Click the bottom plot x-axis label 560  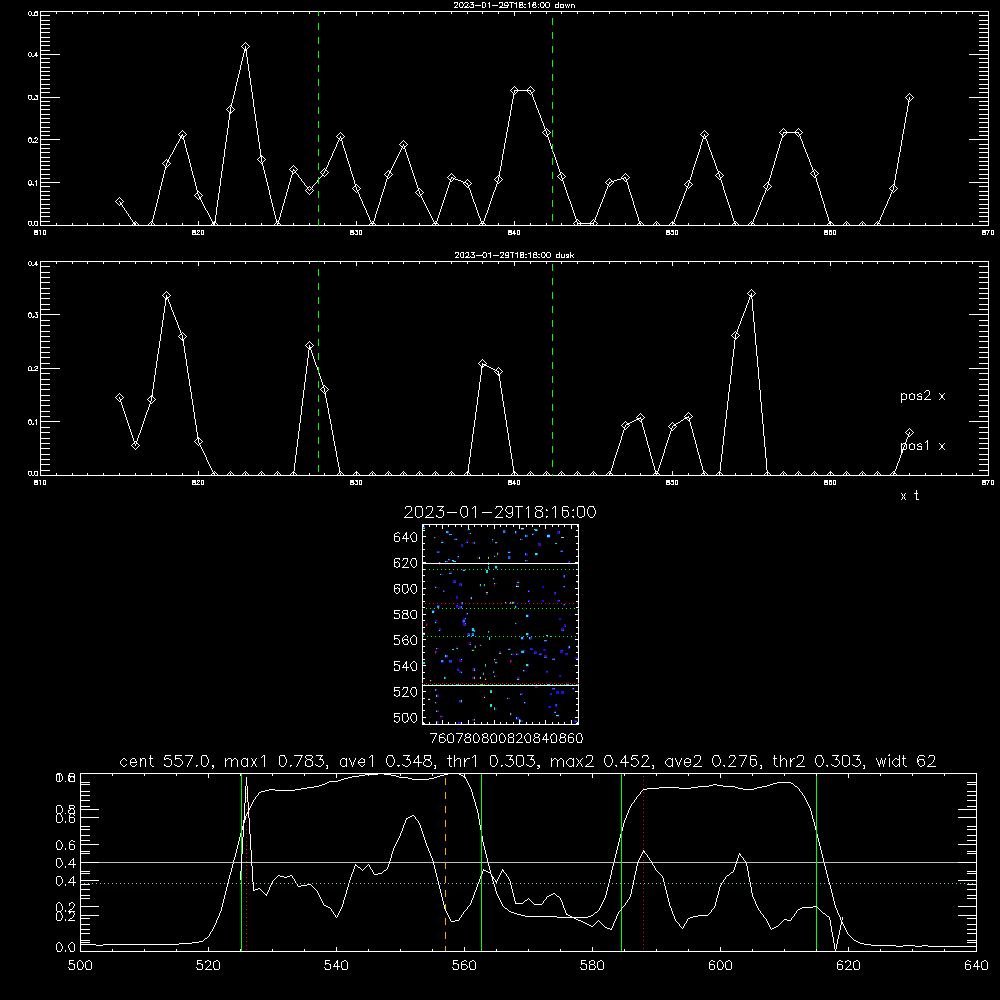point(464,966)
